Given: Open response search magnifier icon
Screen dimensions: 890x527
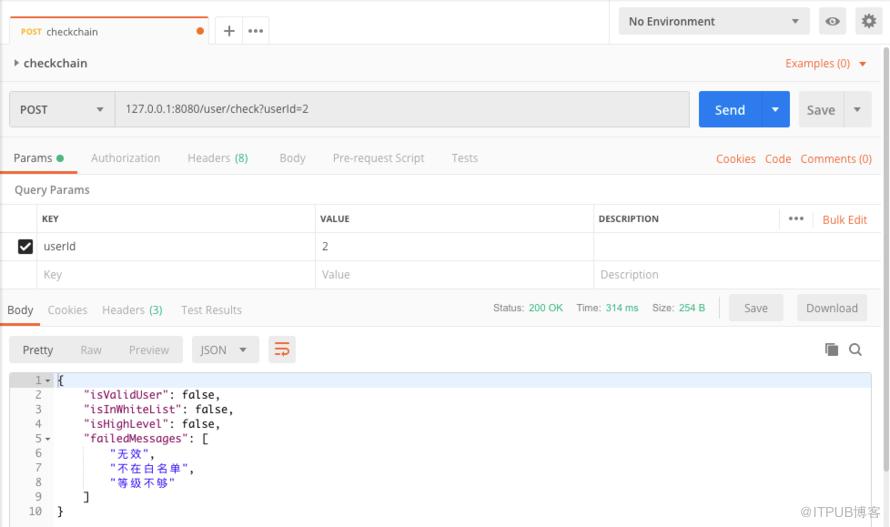Looking at the screenshot, I should tap(855, 349).
